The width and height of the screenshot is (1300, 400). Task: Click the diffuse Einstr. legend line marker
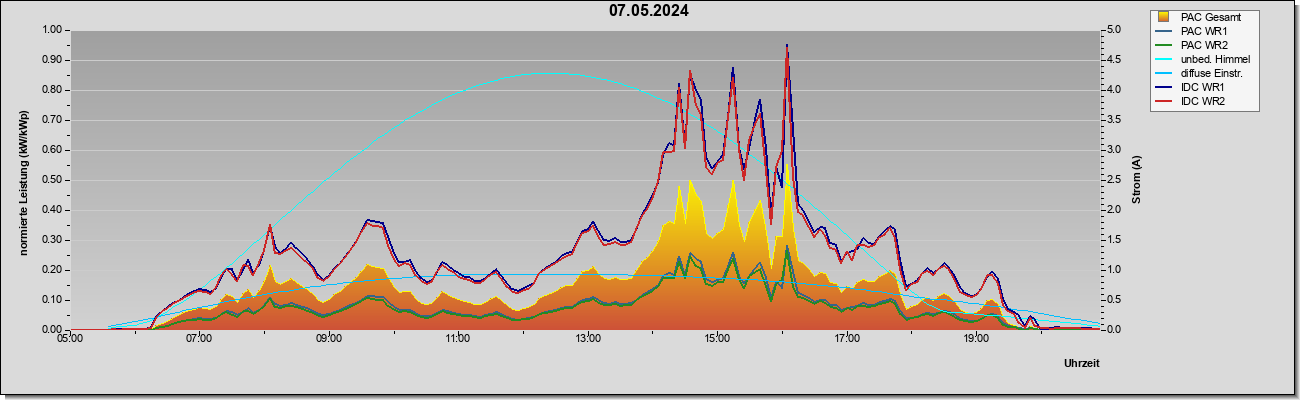(x=1164, y=73)
